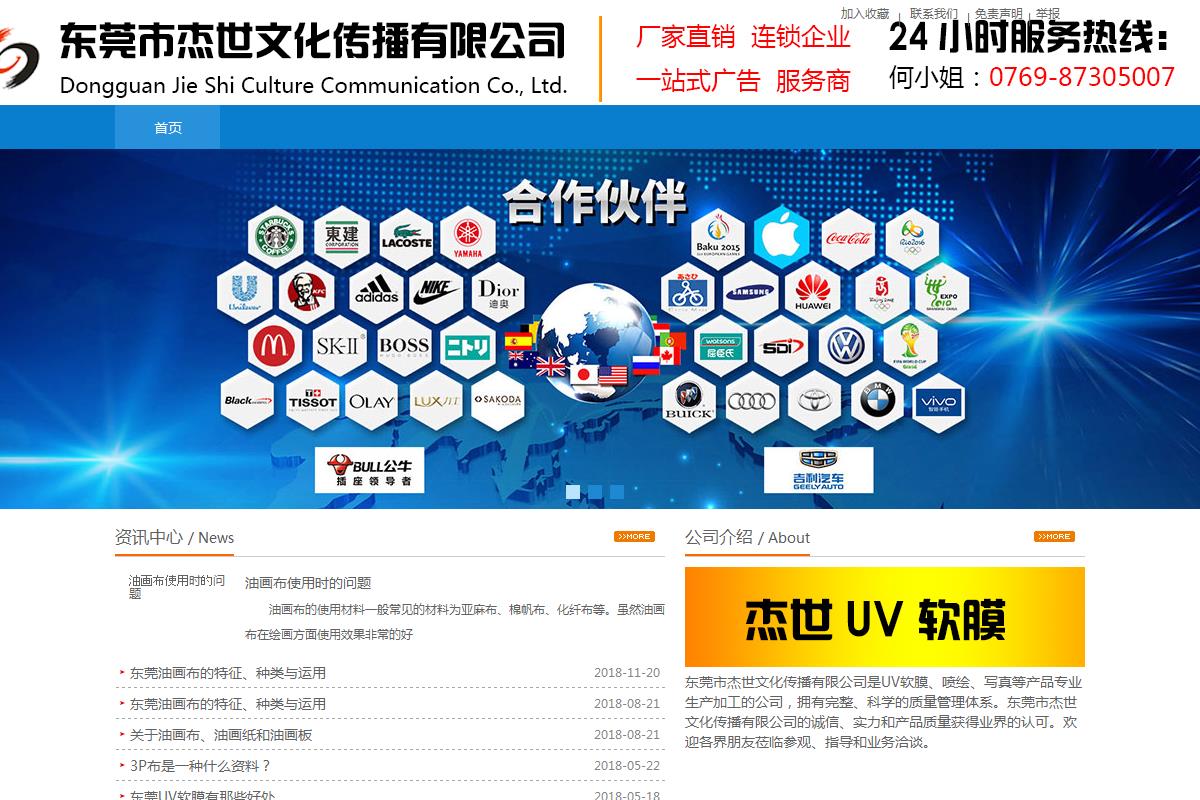Click the Watsons logo in banner
Image resolution: width=1200 pixels, height=800 pixels.
point(720,346)
